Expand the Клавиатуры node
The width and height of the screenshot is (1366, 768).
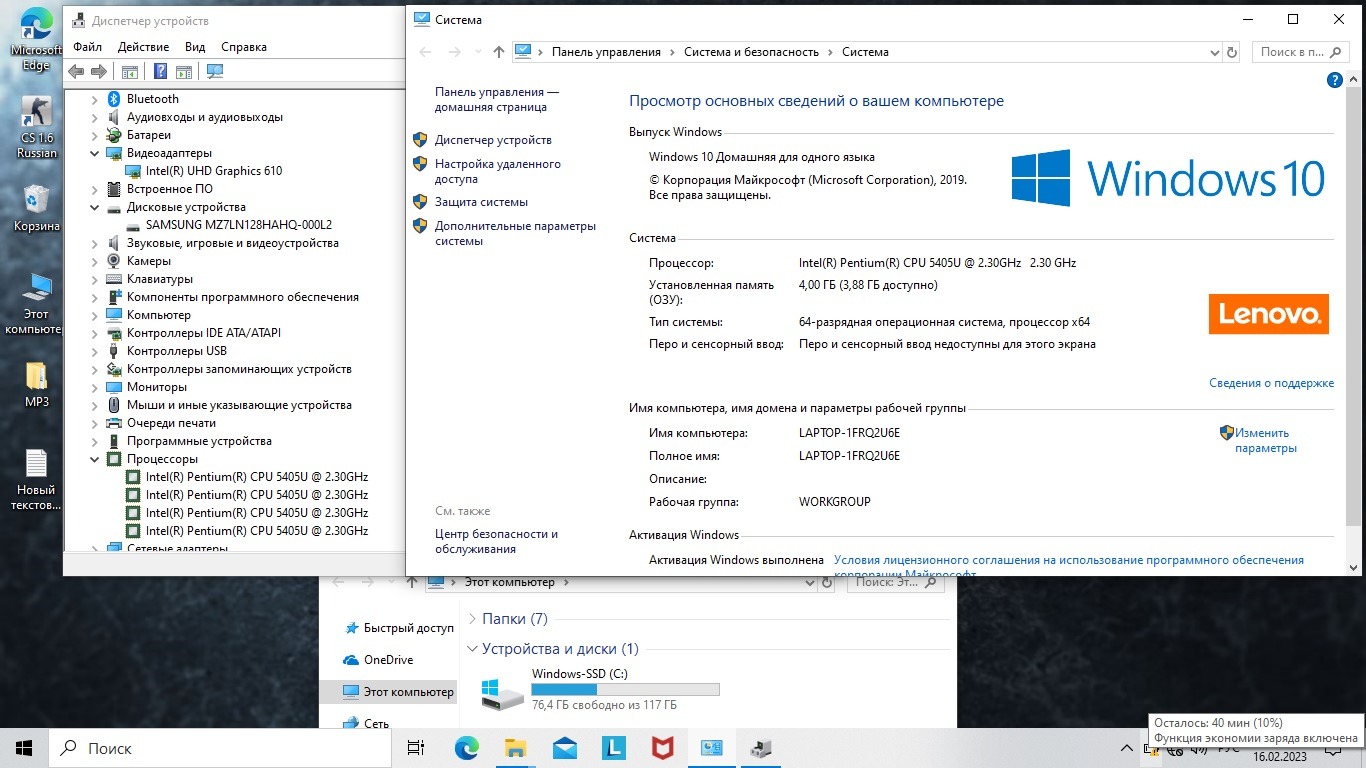point(95,279)
